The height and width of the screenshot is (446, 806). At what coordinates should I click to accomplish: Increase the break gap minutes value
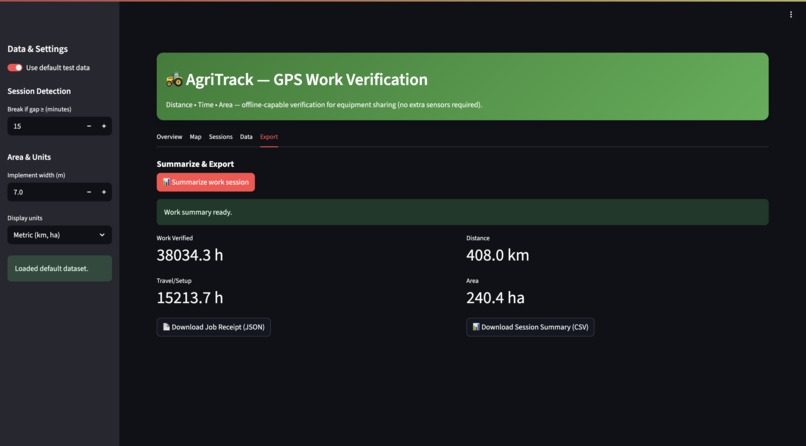(104, 126)
